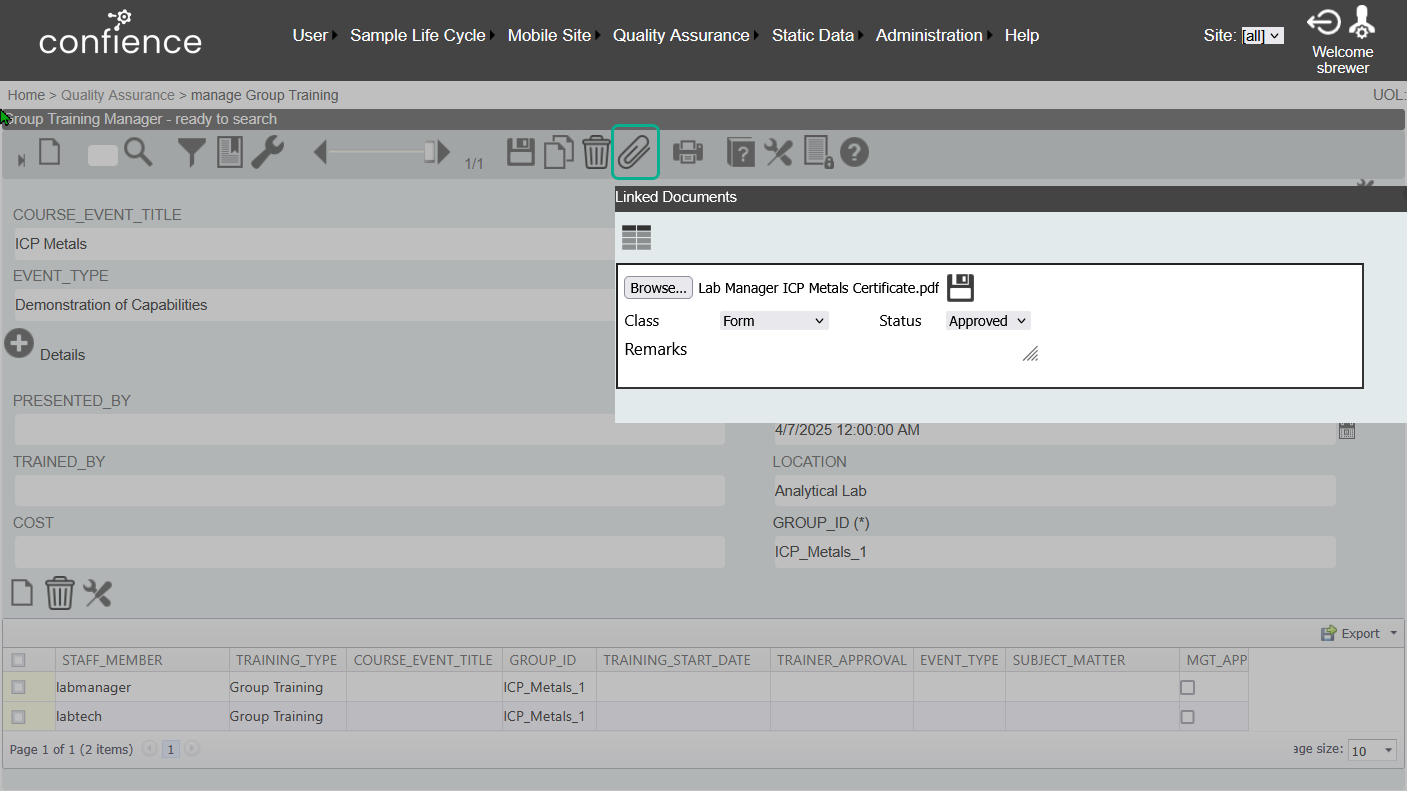The image size is (1407, 791).
Task: Open the help book with question mark
Action: click(x=740, y=152)
